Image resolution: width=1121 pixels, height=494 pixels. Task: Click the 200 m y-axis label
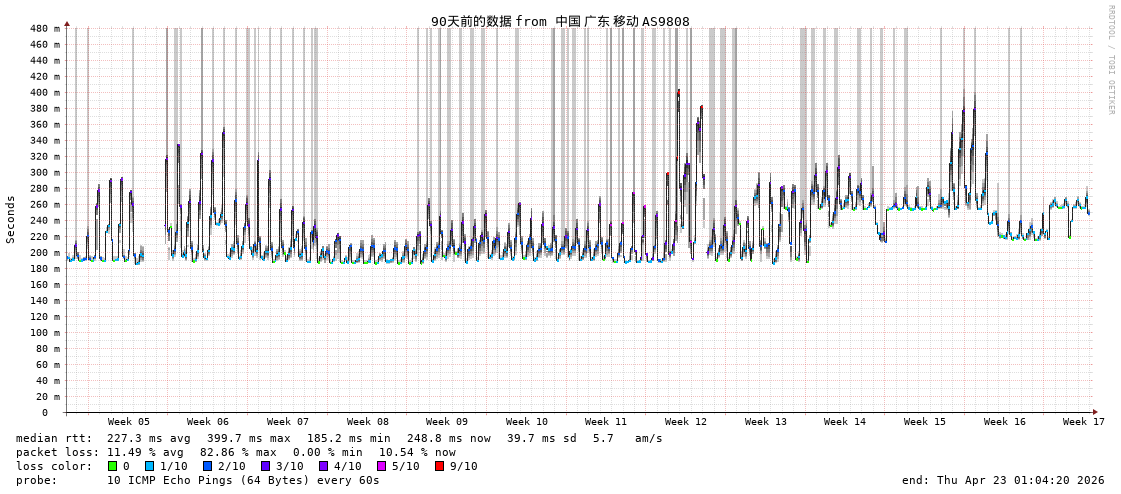pos(44,252)
